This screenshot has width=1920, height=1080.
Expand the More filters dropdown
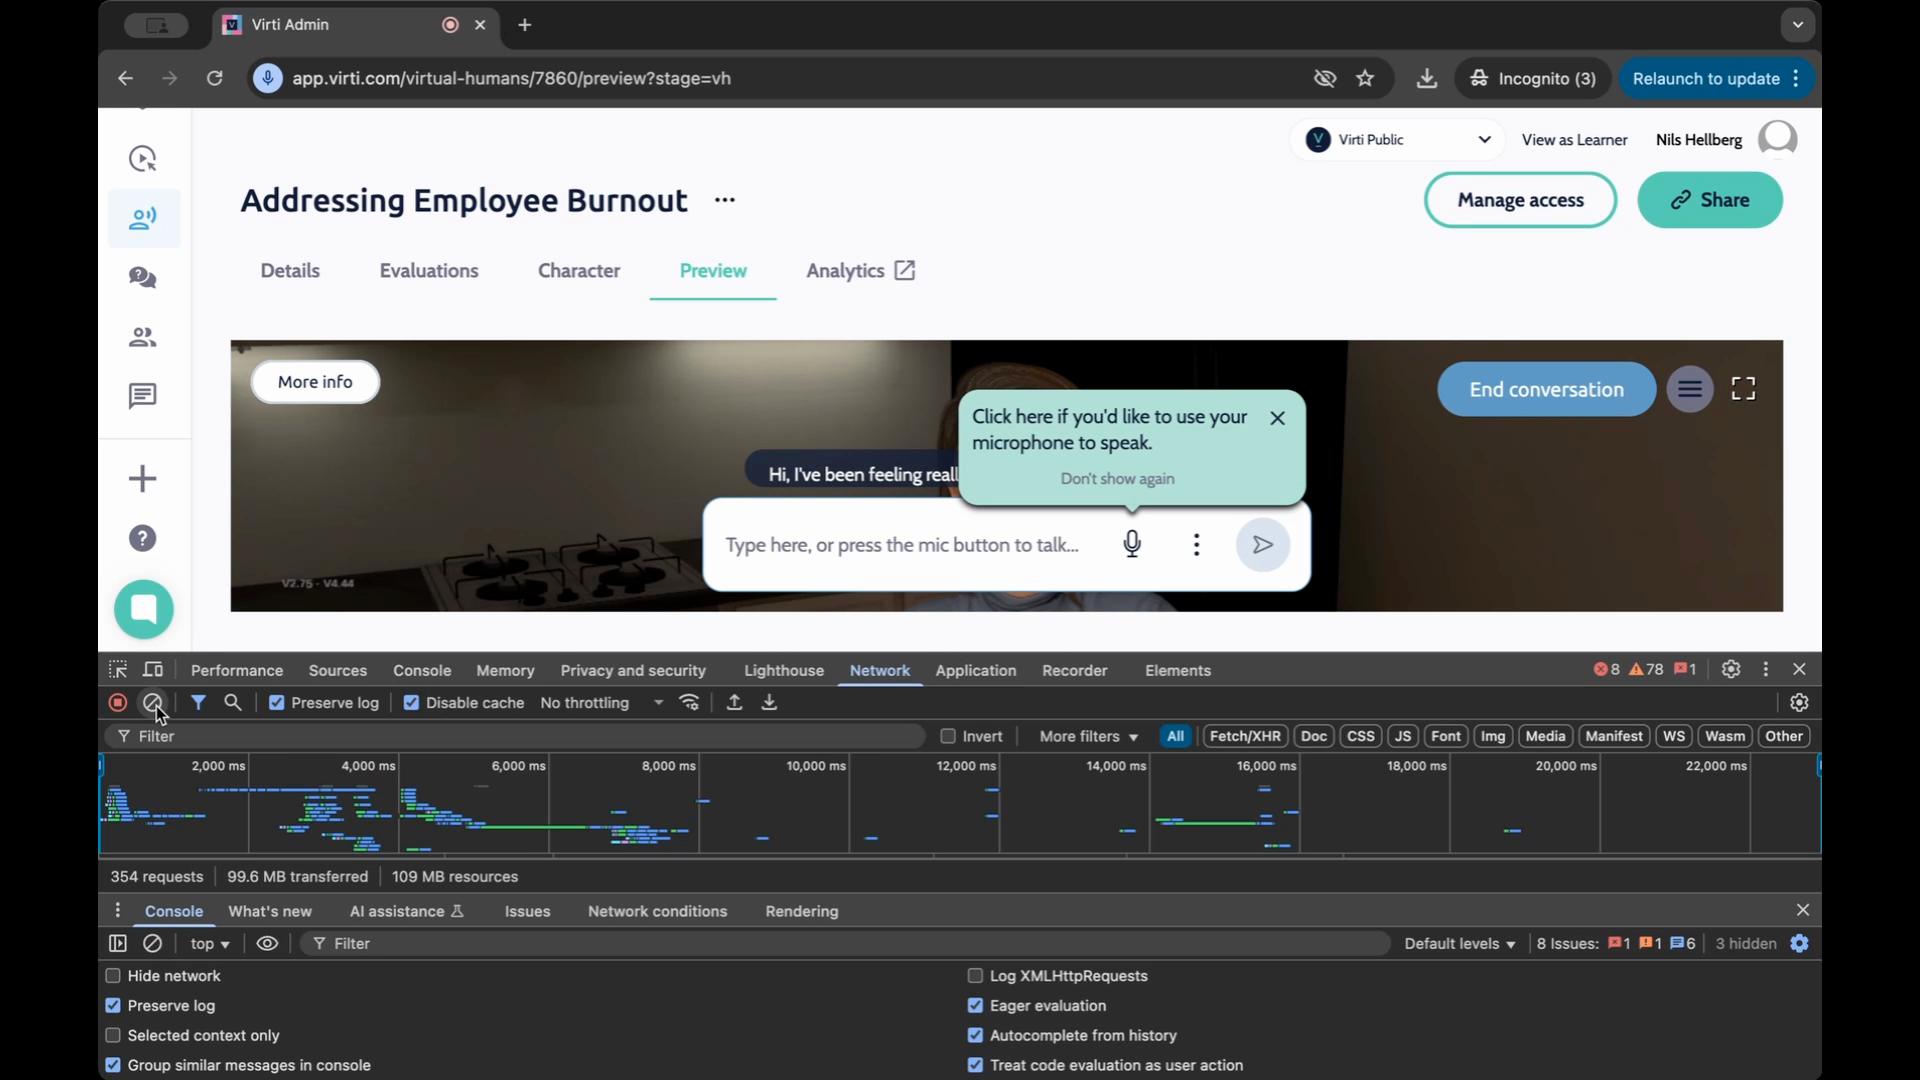pyautogui.click(x=1088, y=736)
